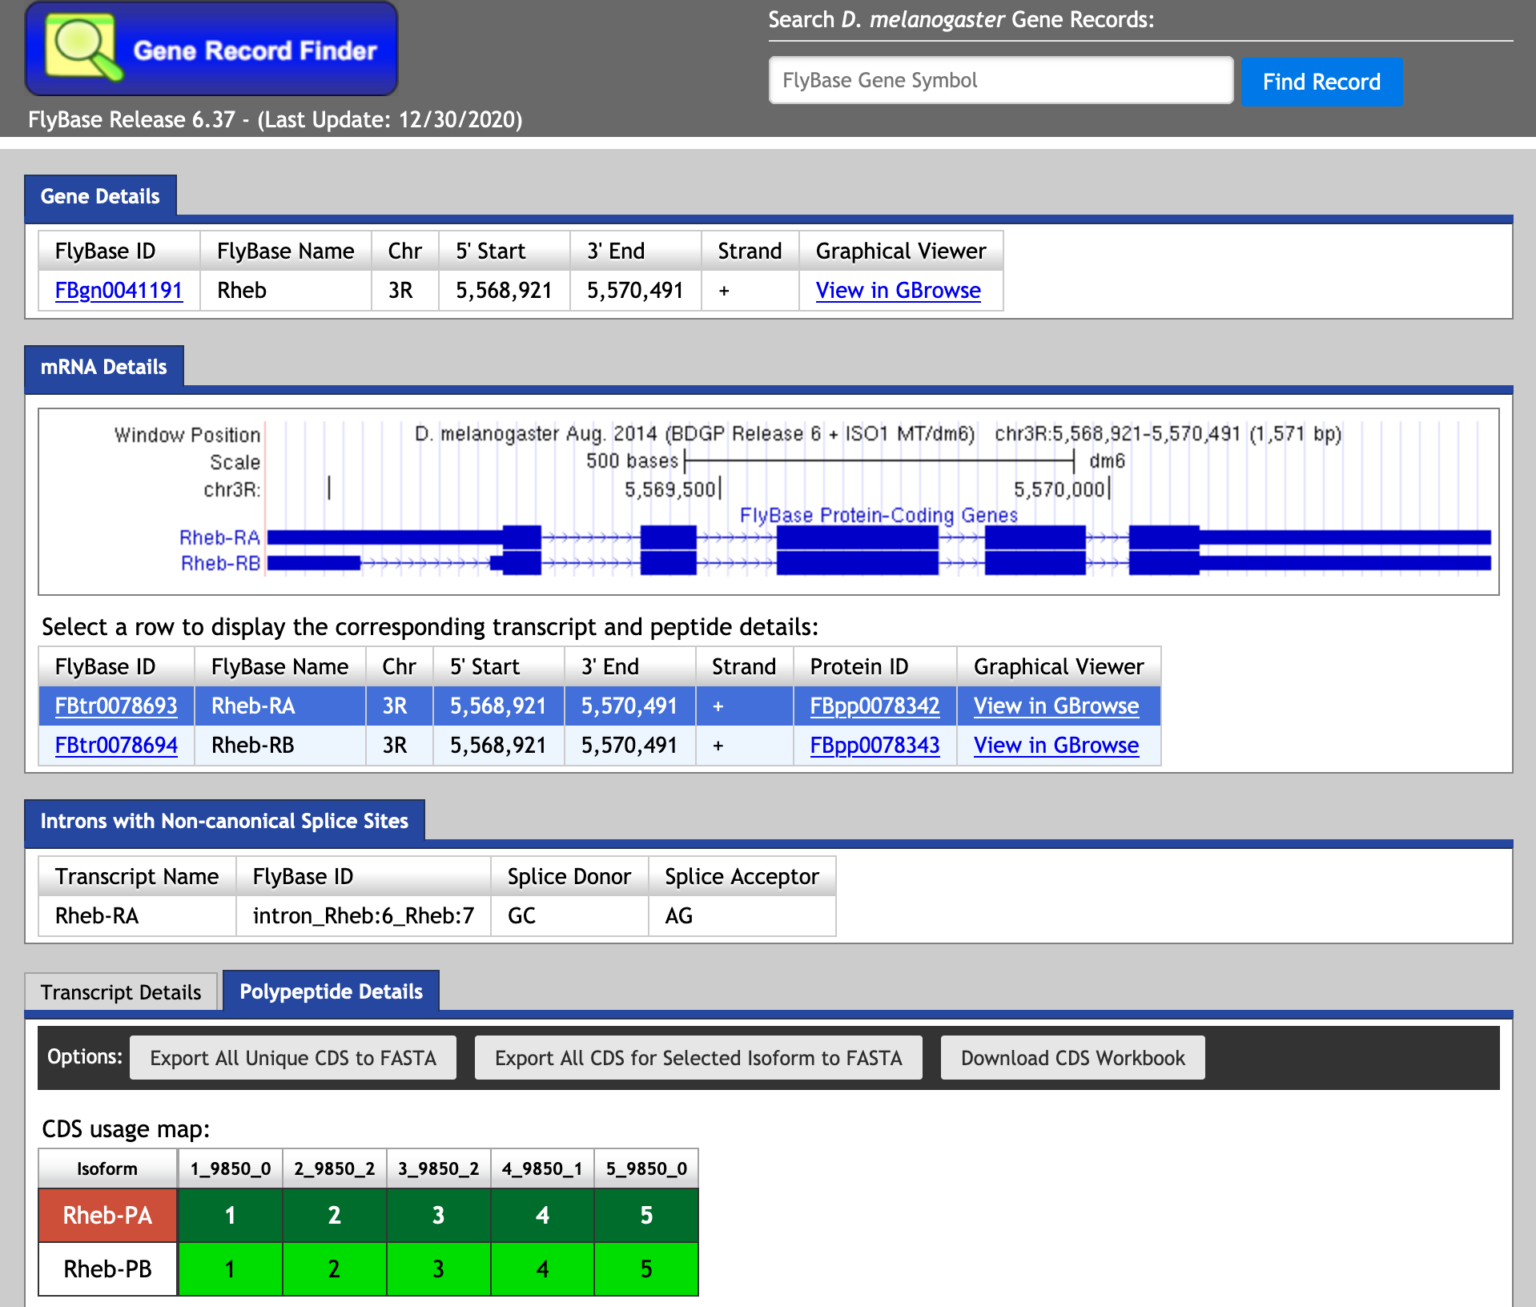Open the FBpp0078342 protein link
1536x1307 pixels.
[x=874, y=706]
